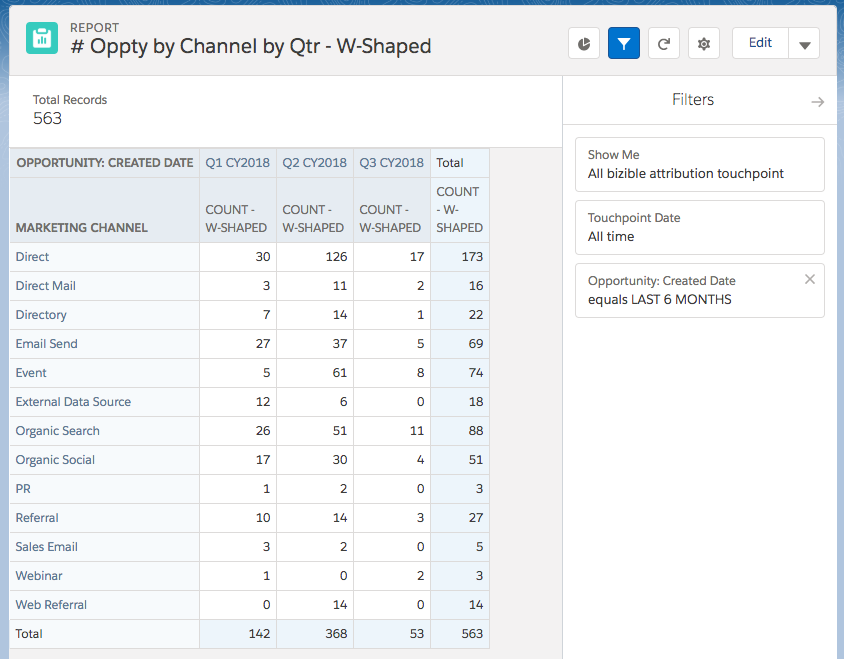This screenshot has height=659, width=844.
Task: Click the Edit button
Action: (x=760, y=43)
